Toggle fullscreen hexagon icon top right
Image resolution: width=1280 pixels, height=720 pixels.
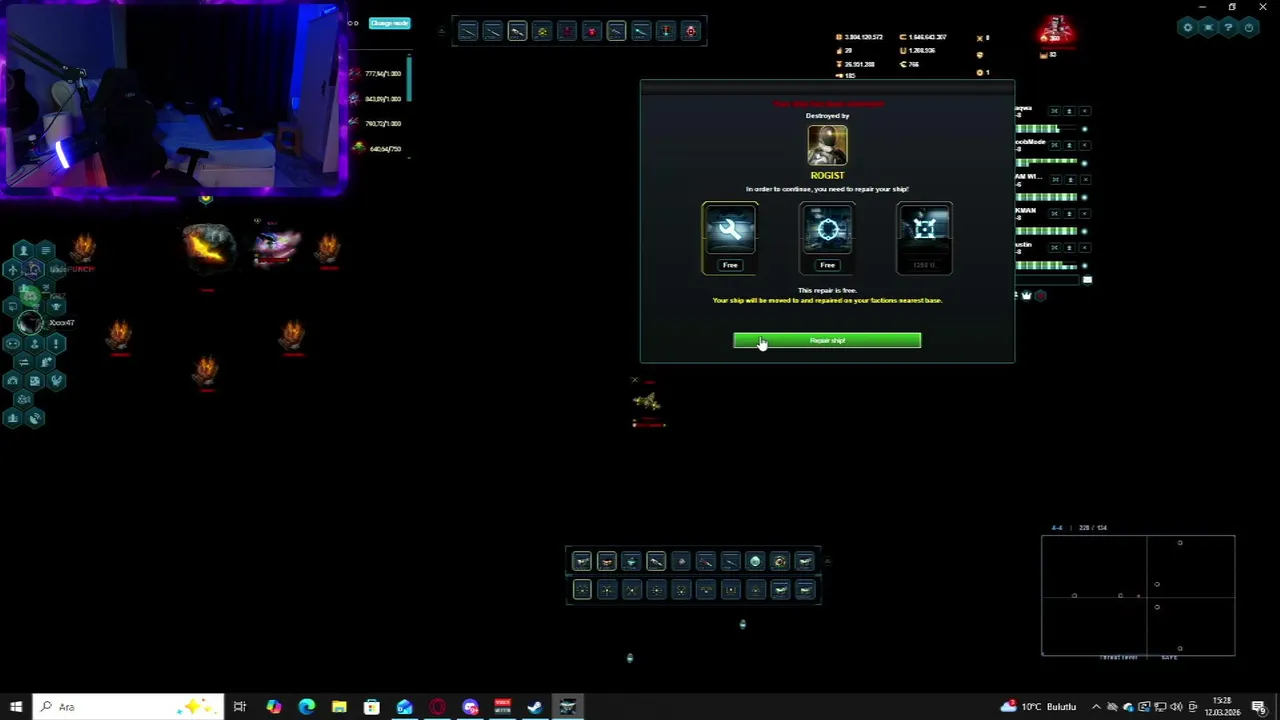tap(1208, 28)
